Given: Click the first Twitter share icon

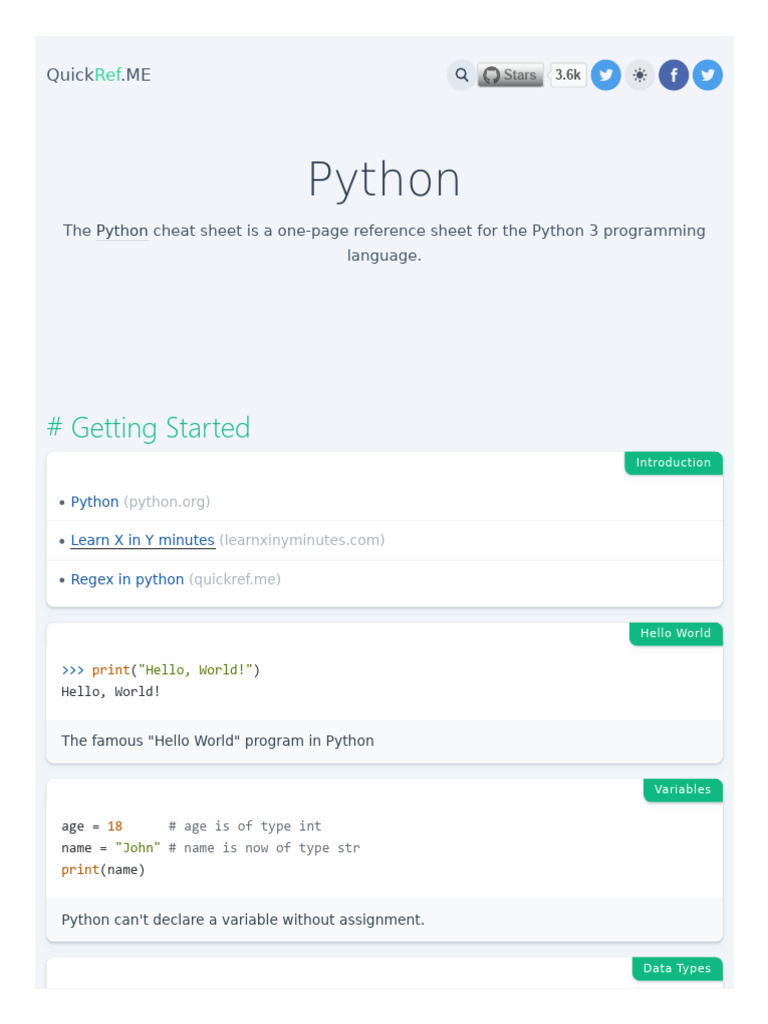Looking at the screenshot, I should 606,75.
